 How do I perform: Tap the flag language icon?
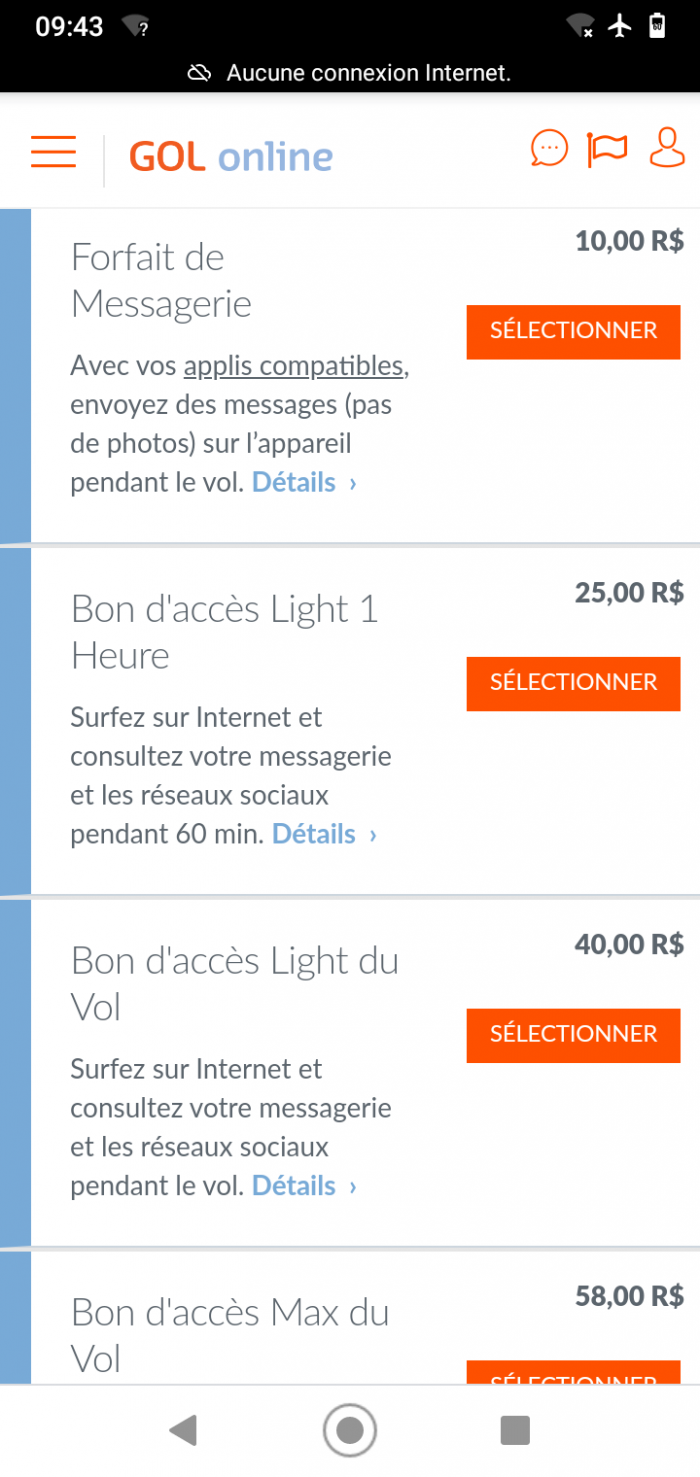(607, 150)
